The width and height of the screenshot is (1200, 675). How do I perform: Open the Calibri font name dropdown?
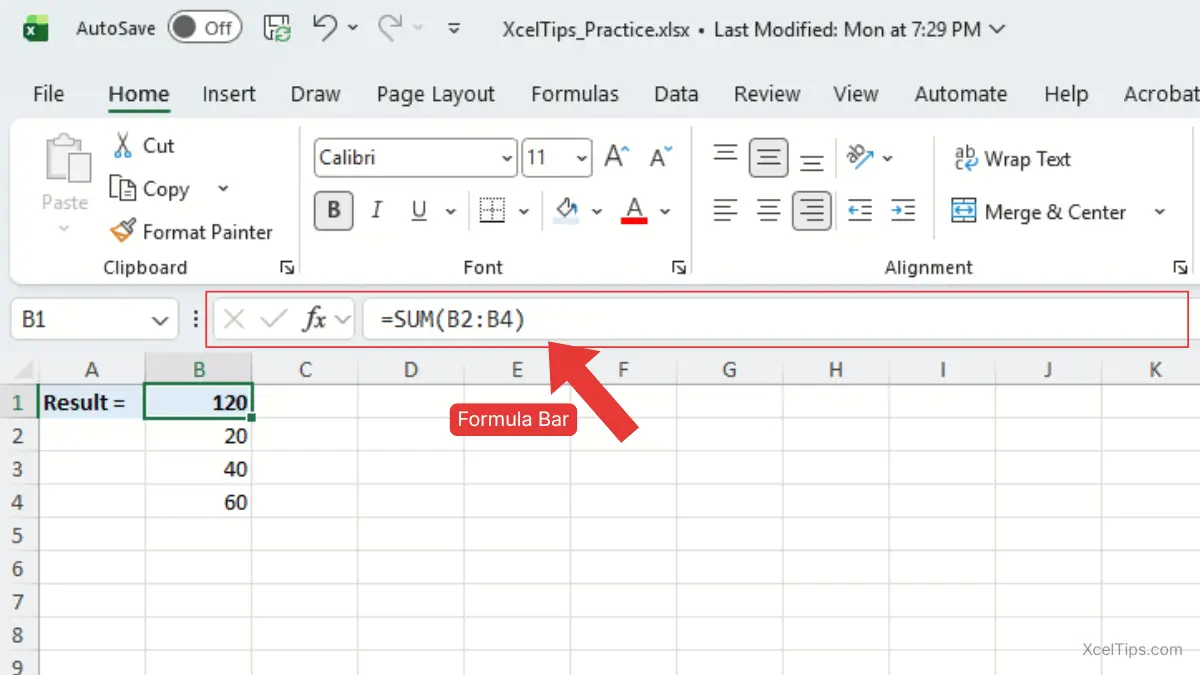(506, 158)
